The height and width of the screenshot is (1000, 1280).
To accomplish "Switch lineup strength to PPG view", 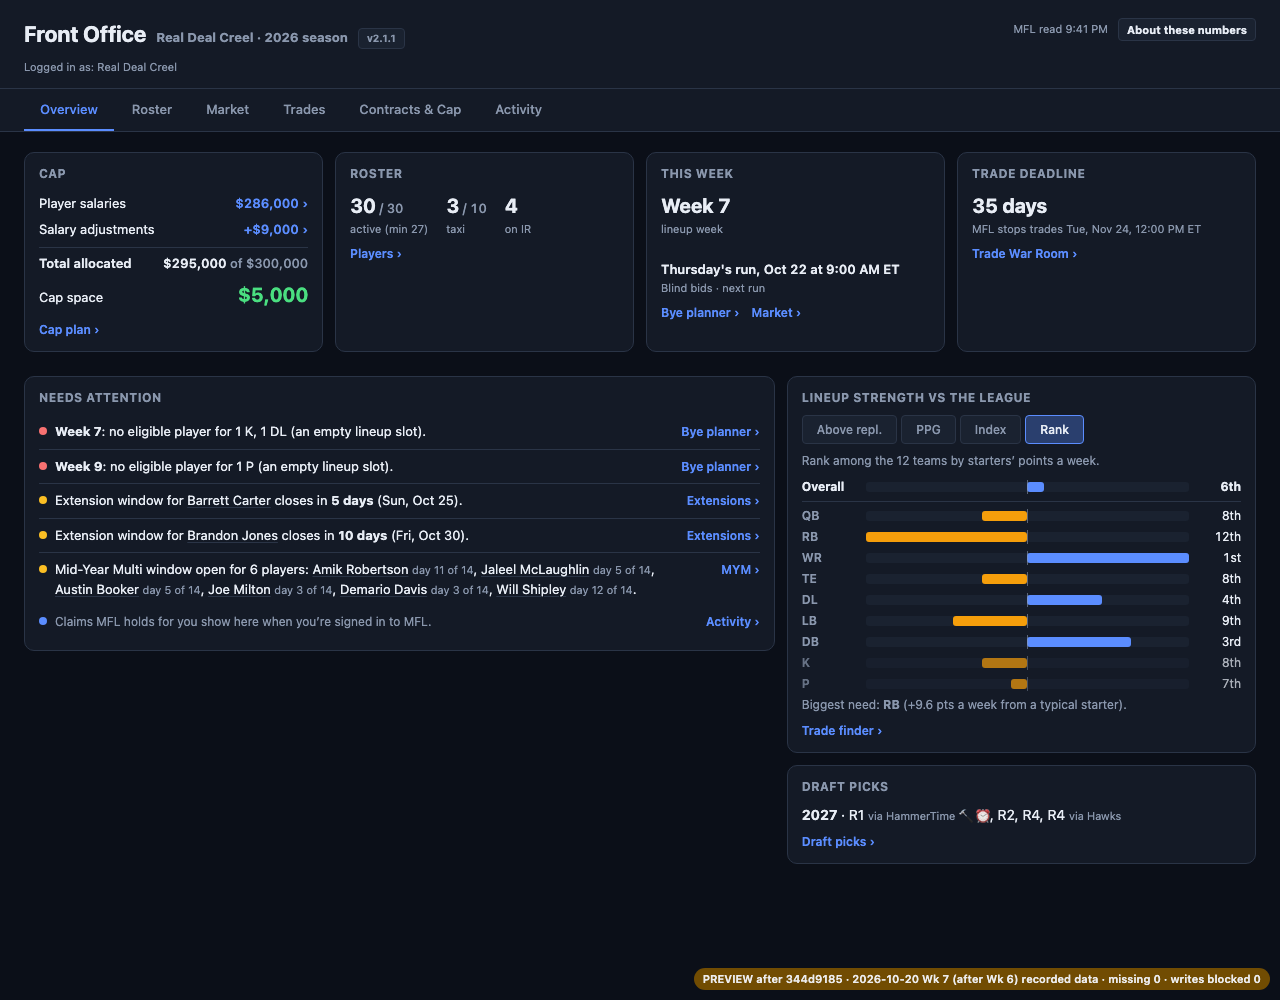I will click(x=928, y=429).
